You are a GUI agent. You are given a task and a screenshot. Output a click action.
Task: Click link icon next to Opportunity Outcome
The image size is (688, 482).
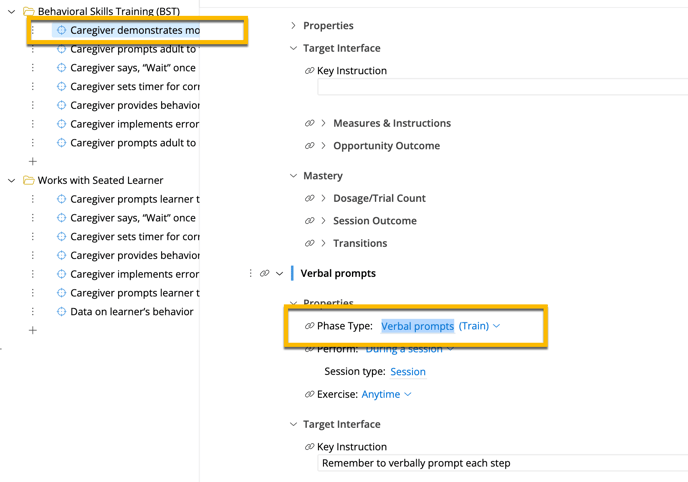(x=309, y=146)
